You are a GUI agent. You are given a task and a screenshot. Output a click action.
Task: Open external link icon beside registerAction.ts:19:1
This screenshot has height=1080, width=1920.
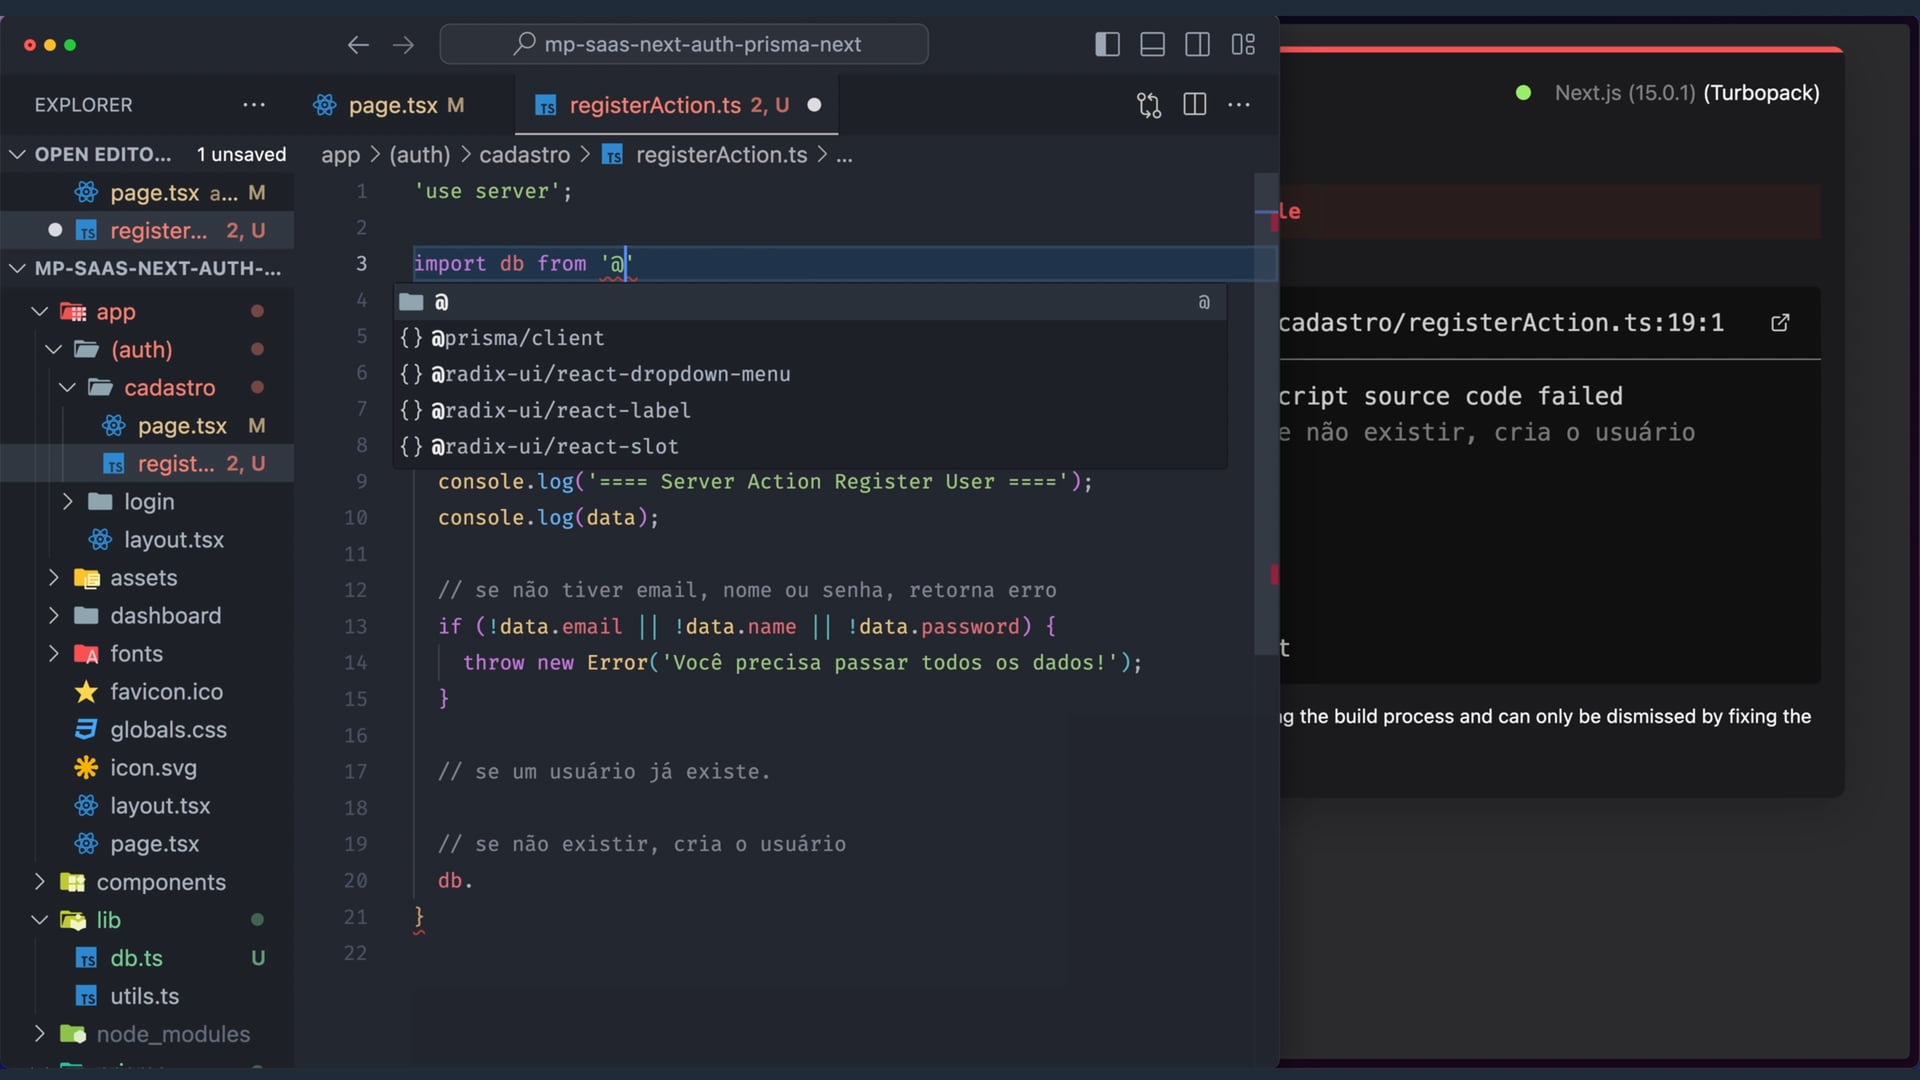[1780, 322]
